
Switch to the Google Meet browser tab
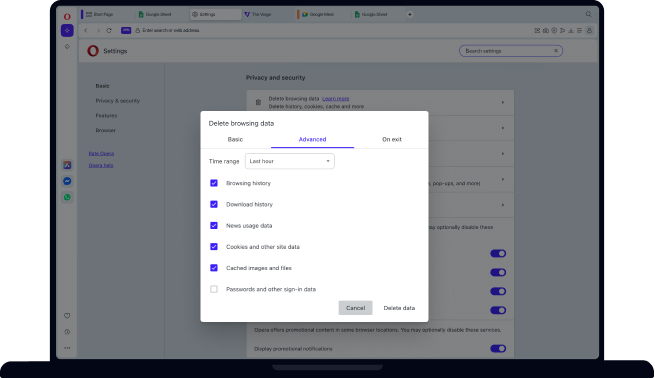click(323, 14)
